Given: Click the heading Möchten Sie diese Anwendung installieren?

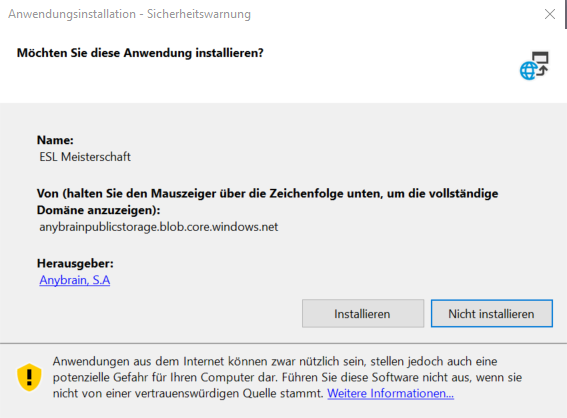Looking at the screenshot, I should [x=140, y=53].
